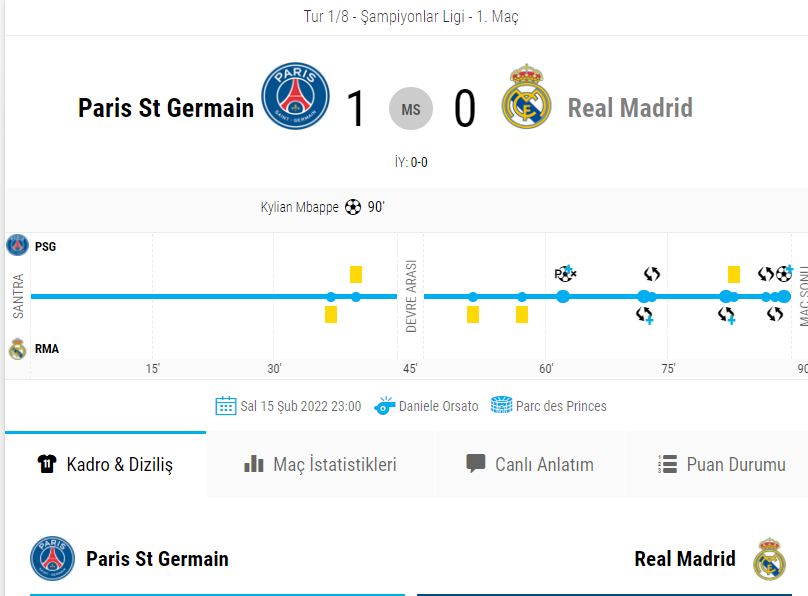The height and width of the screenshot is (596, 808).
Task: Click PSG yellow card before half-time
Action: click(356, 274)
